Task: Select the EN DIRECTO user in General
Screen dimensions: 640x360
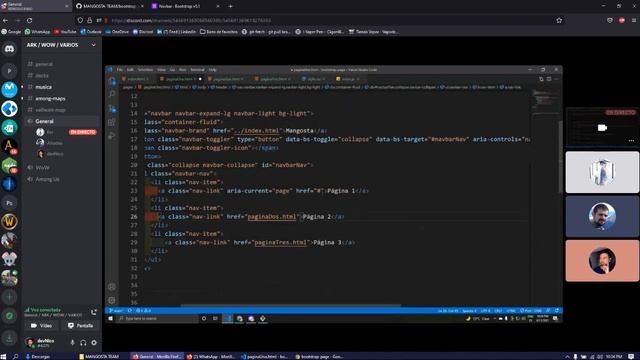Action: tap(65, 132)
